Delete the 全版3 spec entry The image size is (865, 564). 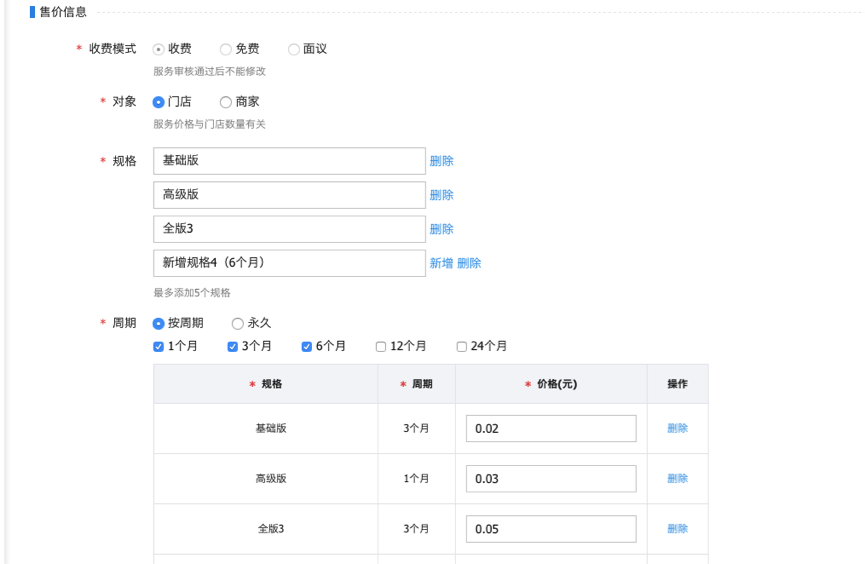[x=441, y=229]
